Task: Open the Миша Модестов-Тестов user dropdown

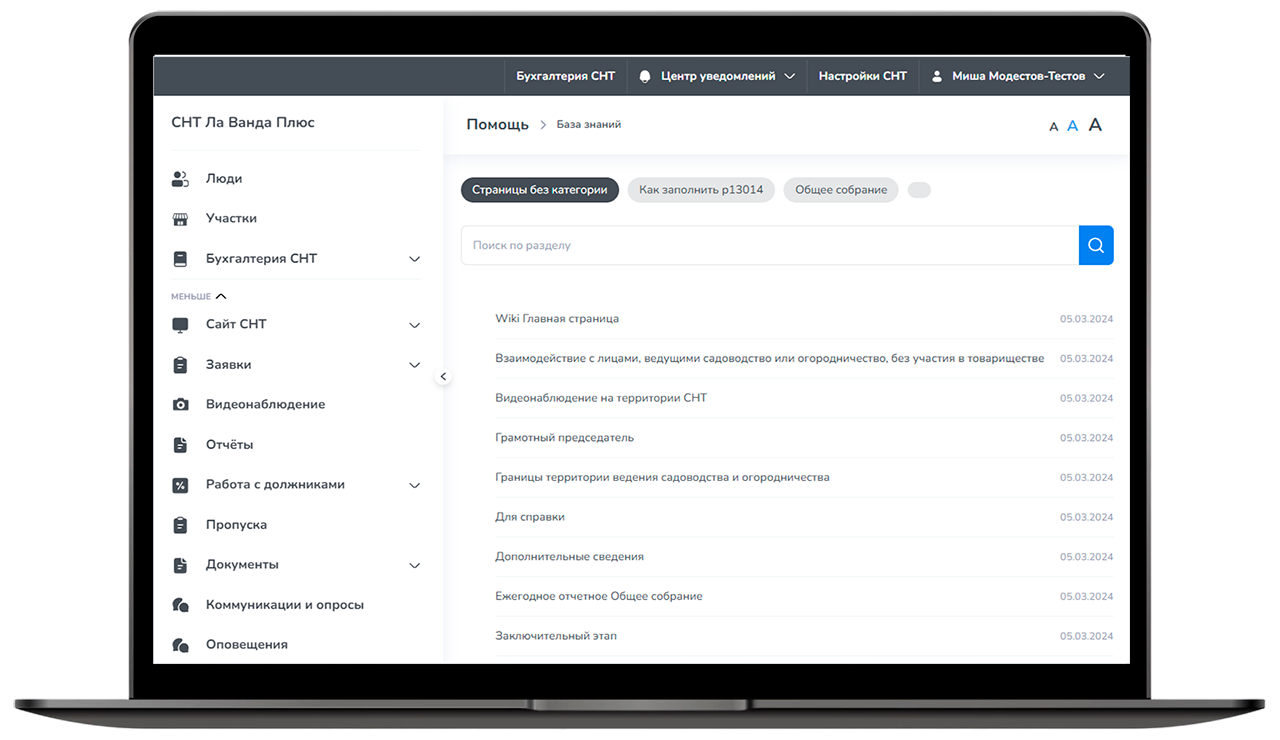Action: pyautogui.click(x=1018, y=76)
